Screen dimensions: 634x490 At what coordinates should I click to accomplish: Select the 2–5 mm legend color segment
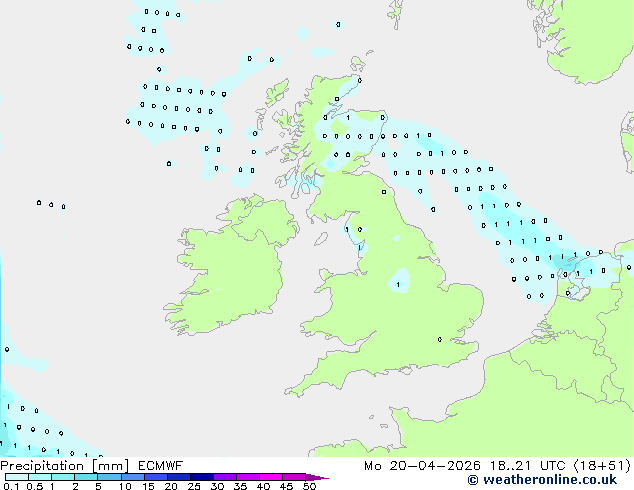tap(86, 477)
